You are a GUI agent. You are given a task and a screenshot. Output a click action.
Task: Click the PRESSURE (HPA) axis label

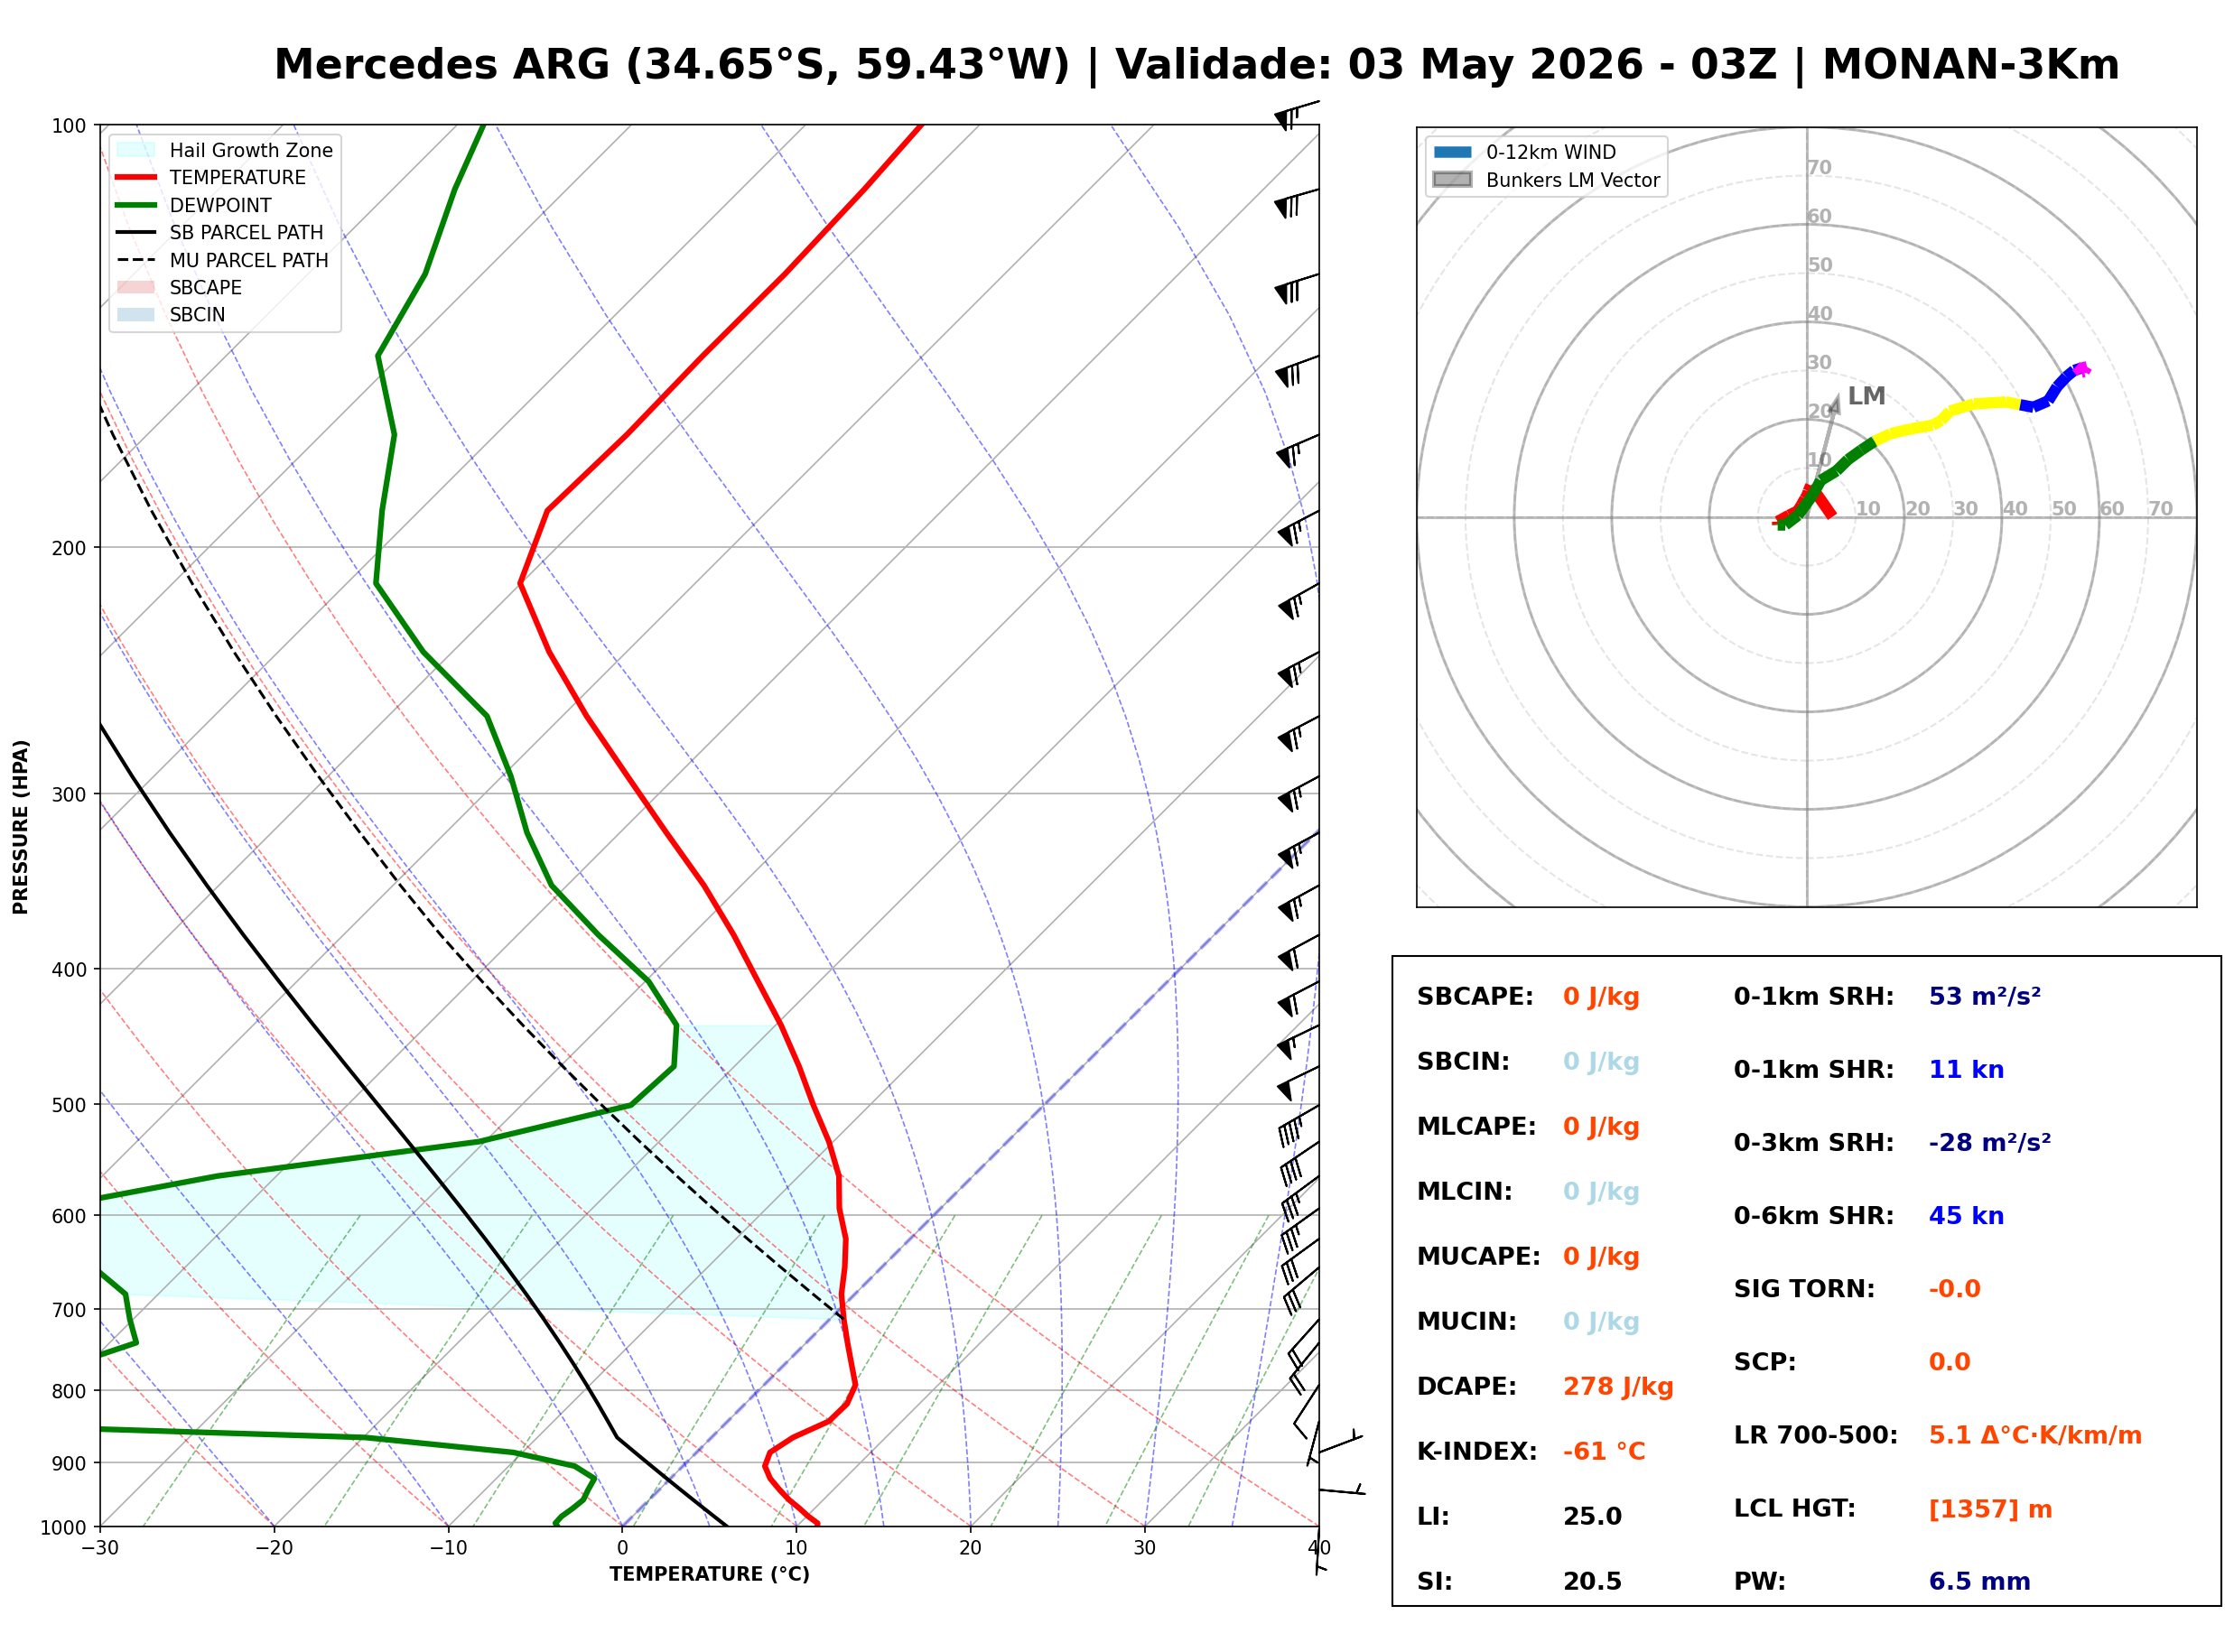[x=20, y=827]
